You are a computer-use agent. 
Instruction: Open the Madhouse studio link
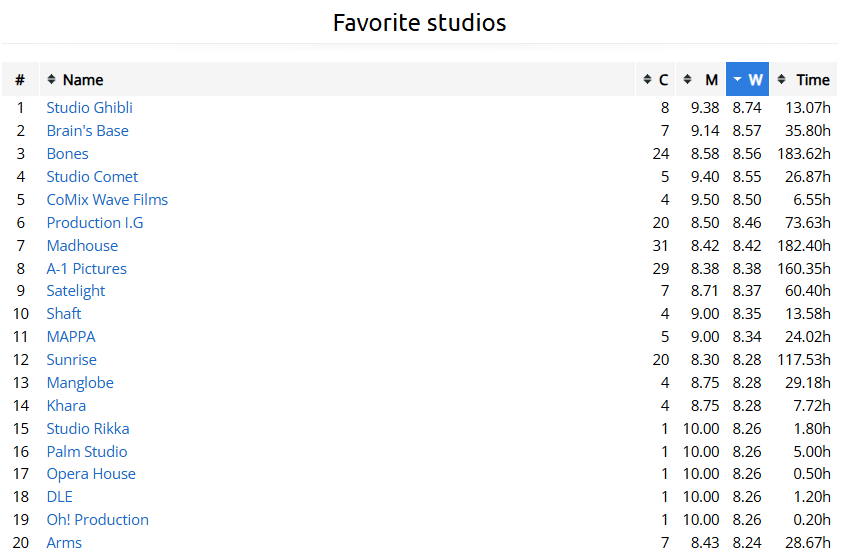coord(82,246)
